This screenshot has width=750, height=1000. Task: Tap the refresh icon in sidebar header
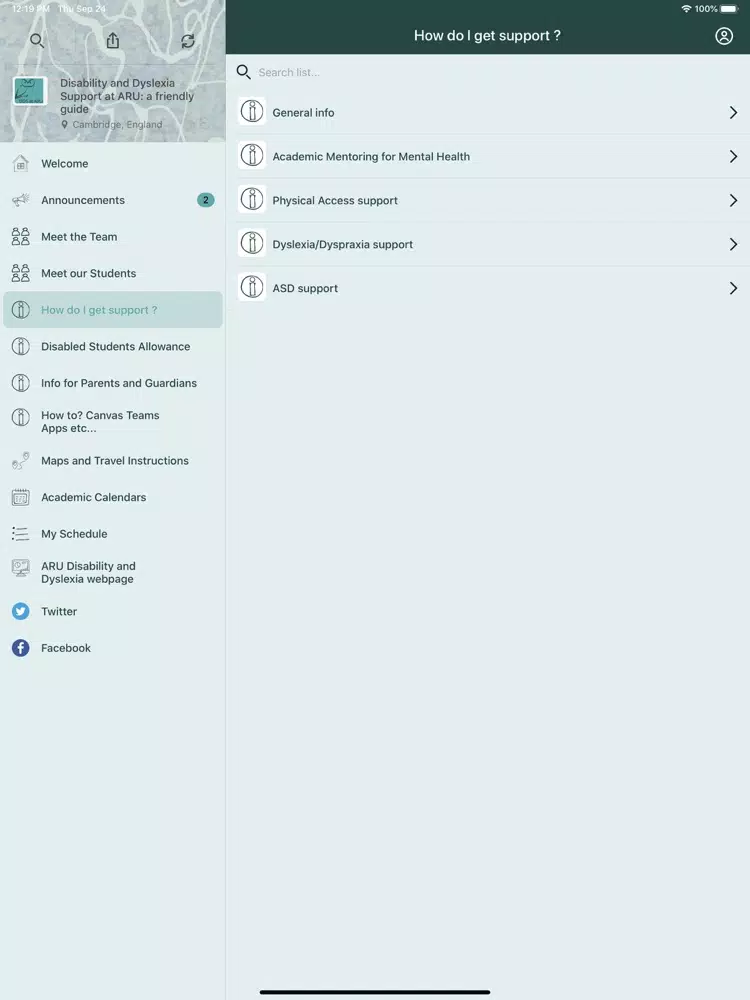tap(188, 41)
